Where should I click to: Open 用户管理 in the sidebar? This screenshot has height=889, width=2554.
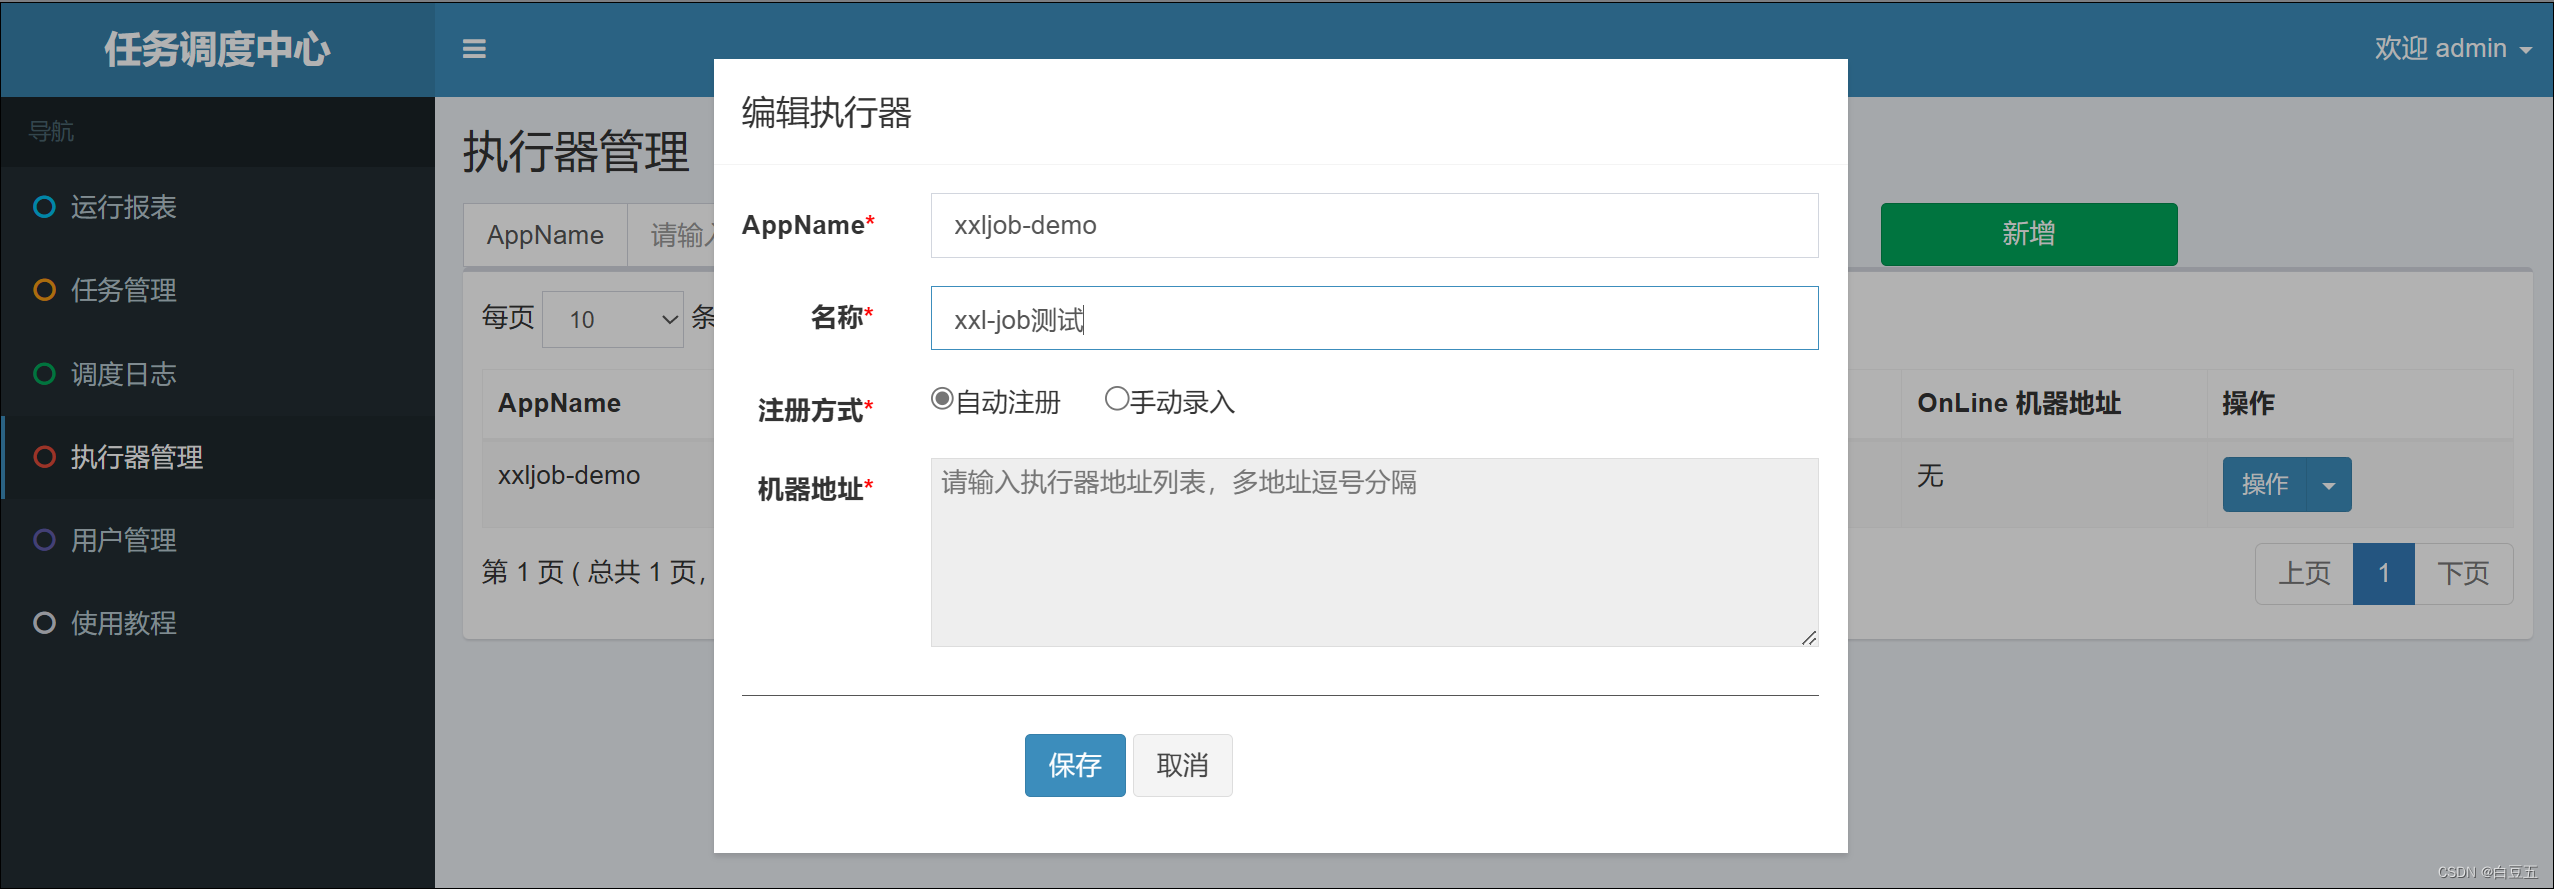pos(218,540)
